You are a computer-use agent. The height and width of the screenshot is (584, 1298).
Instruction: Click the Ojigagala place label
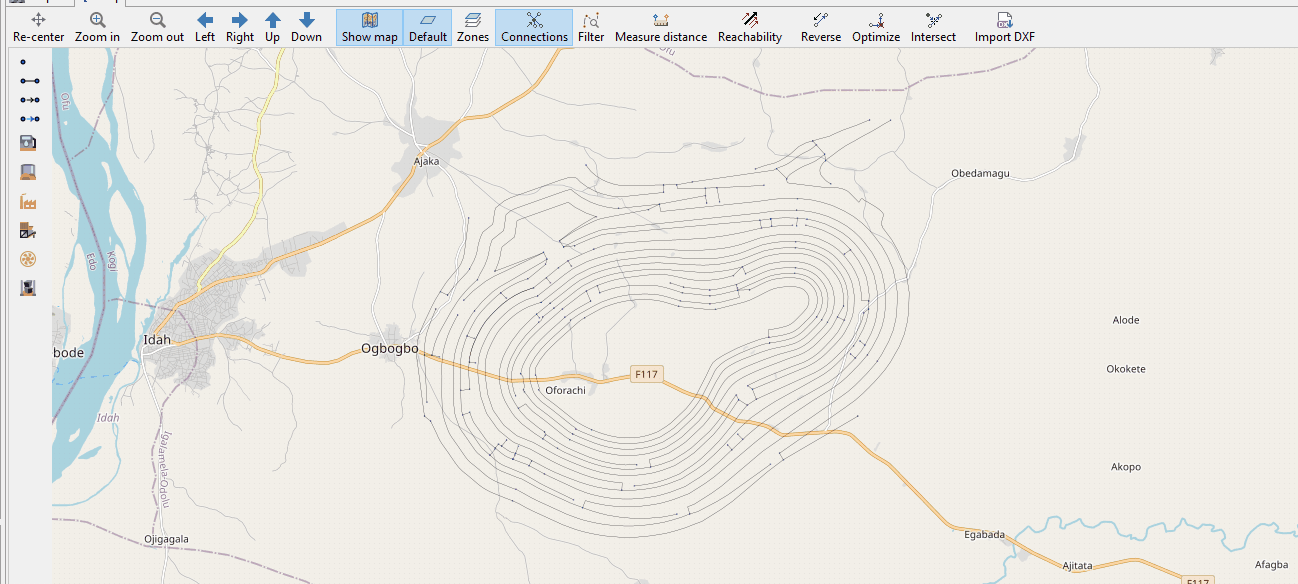coord(166,539)
